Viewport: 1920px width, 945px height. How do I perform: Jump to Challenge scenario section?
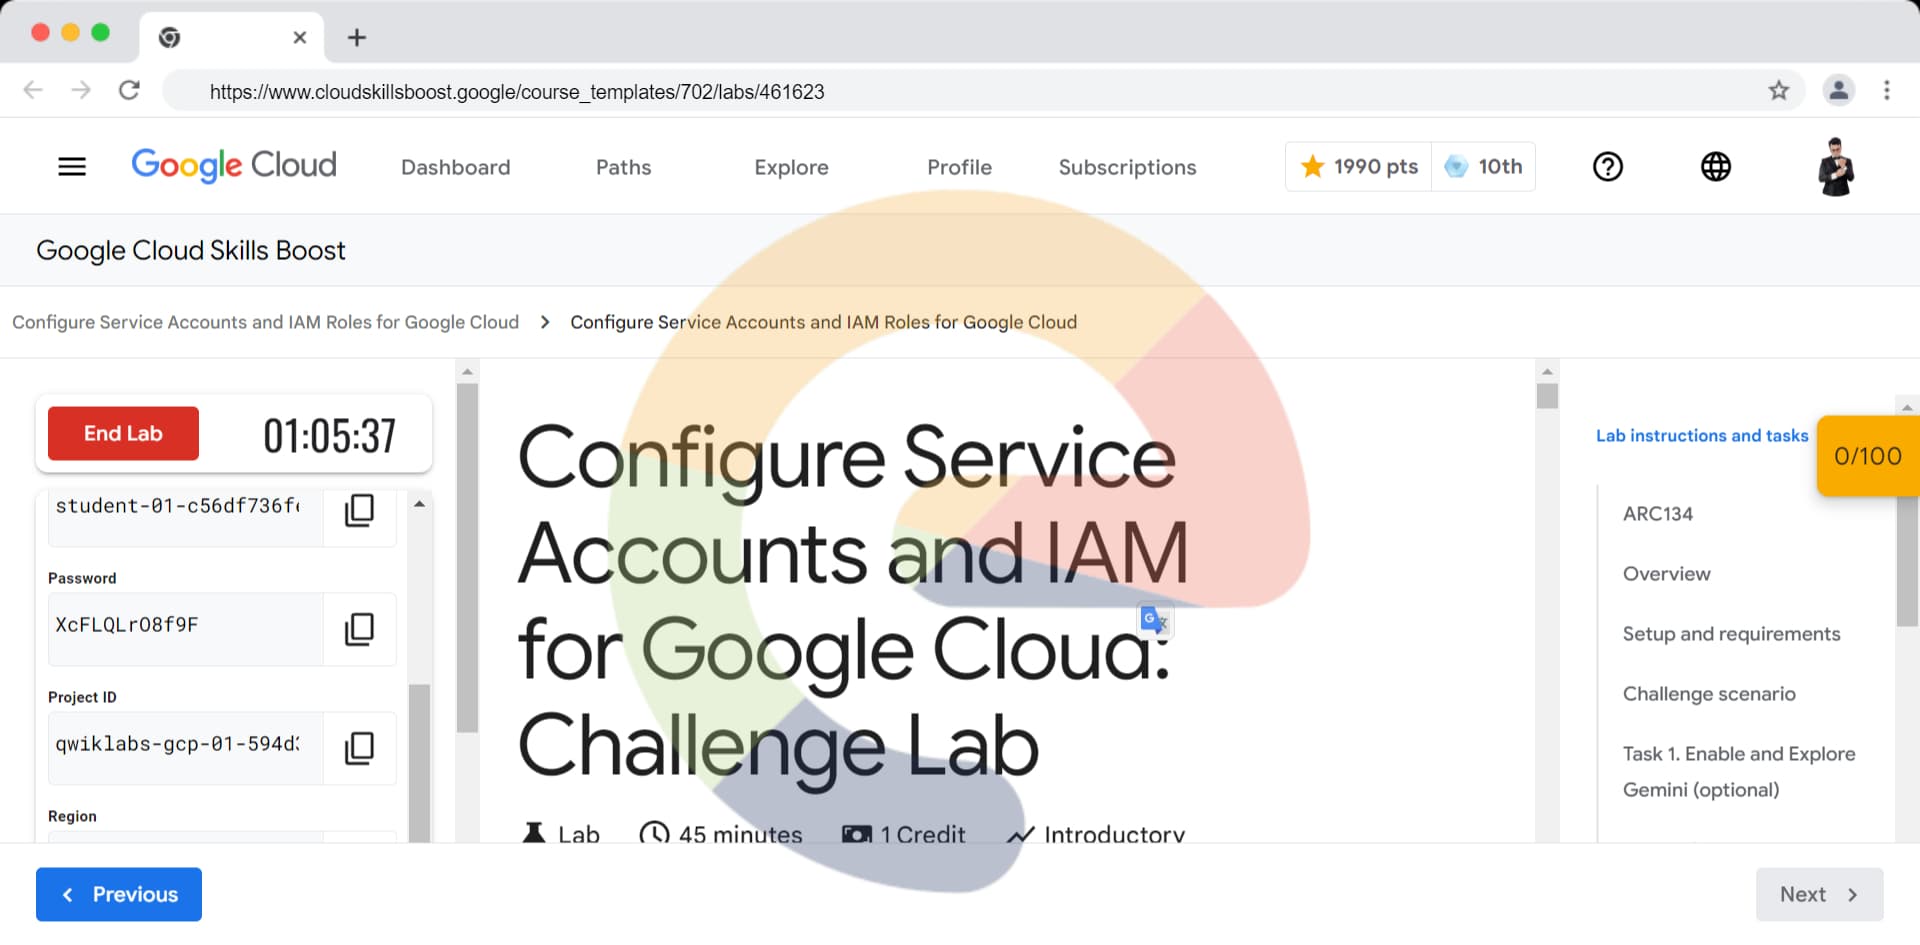pos(1709,694)
